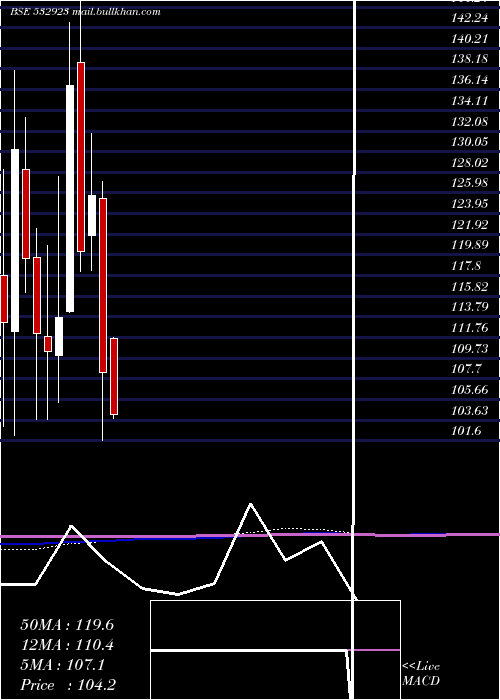Click the 115.82 price axis label
500x700 pixels.
click(x=469, y=287)
